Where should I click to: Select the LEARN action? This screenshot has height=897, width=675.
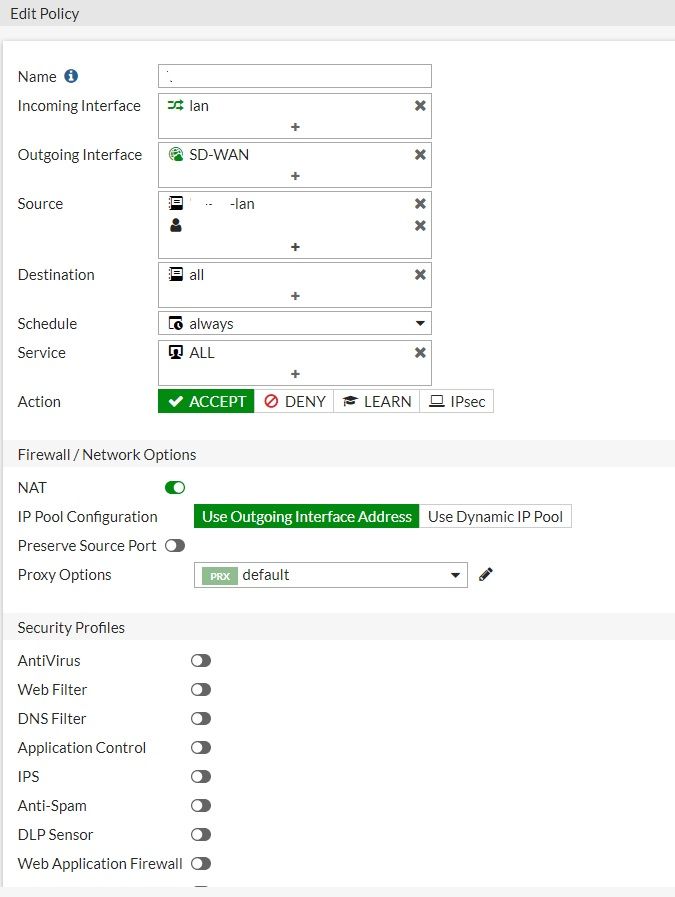pos(376,401)
